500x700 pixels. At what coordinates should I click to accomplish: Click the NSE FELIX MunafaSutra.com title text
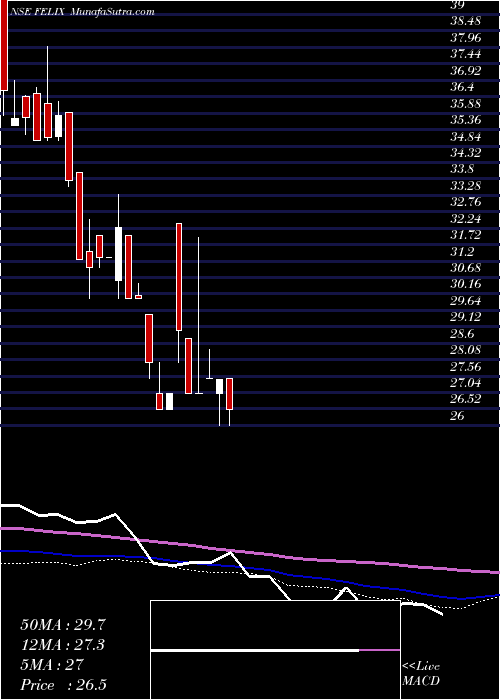85,12
